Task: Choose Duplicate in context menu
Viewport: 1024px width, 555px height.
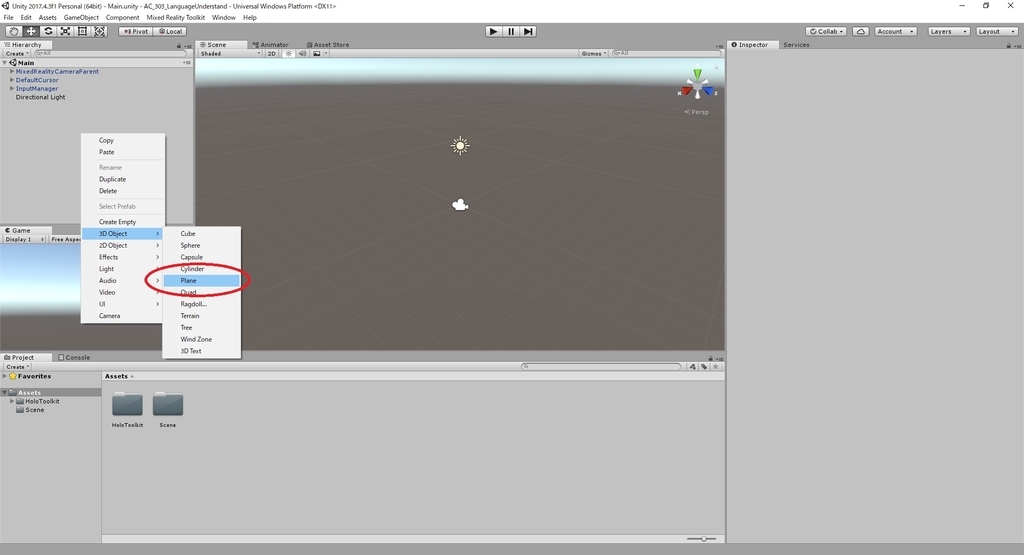Action: pyautogui.click(x=122, y=180)
